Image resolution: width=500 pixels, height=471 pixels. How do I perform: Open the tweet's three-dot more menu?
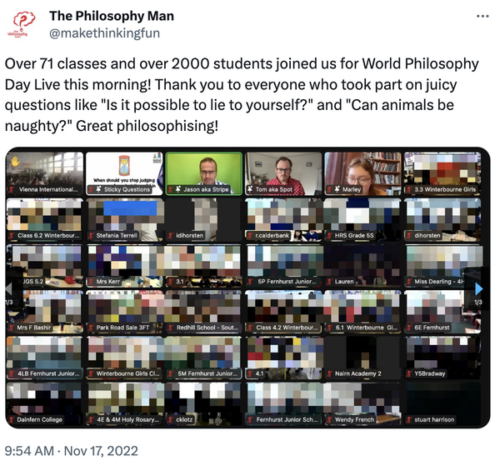tap(482, 16)
